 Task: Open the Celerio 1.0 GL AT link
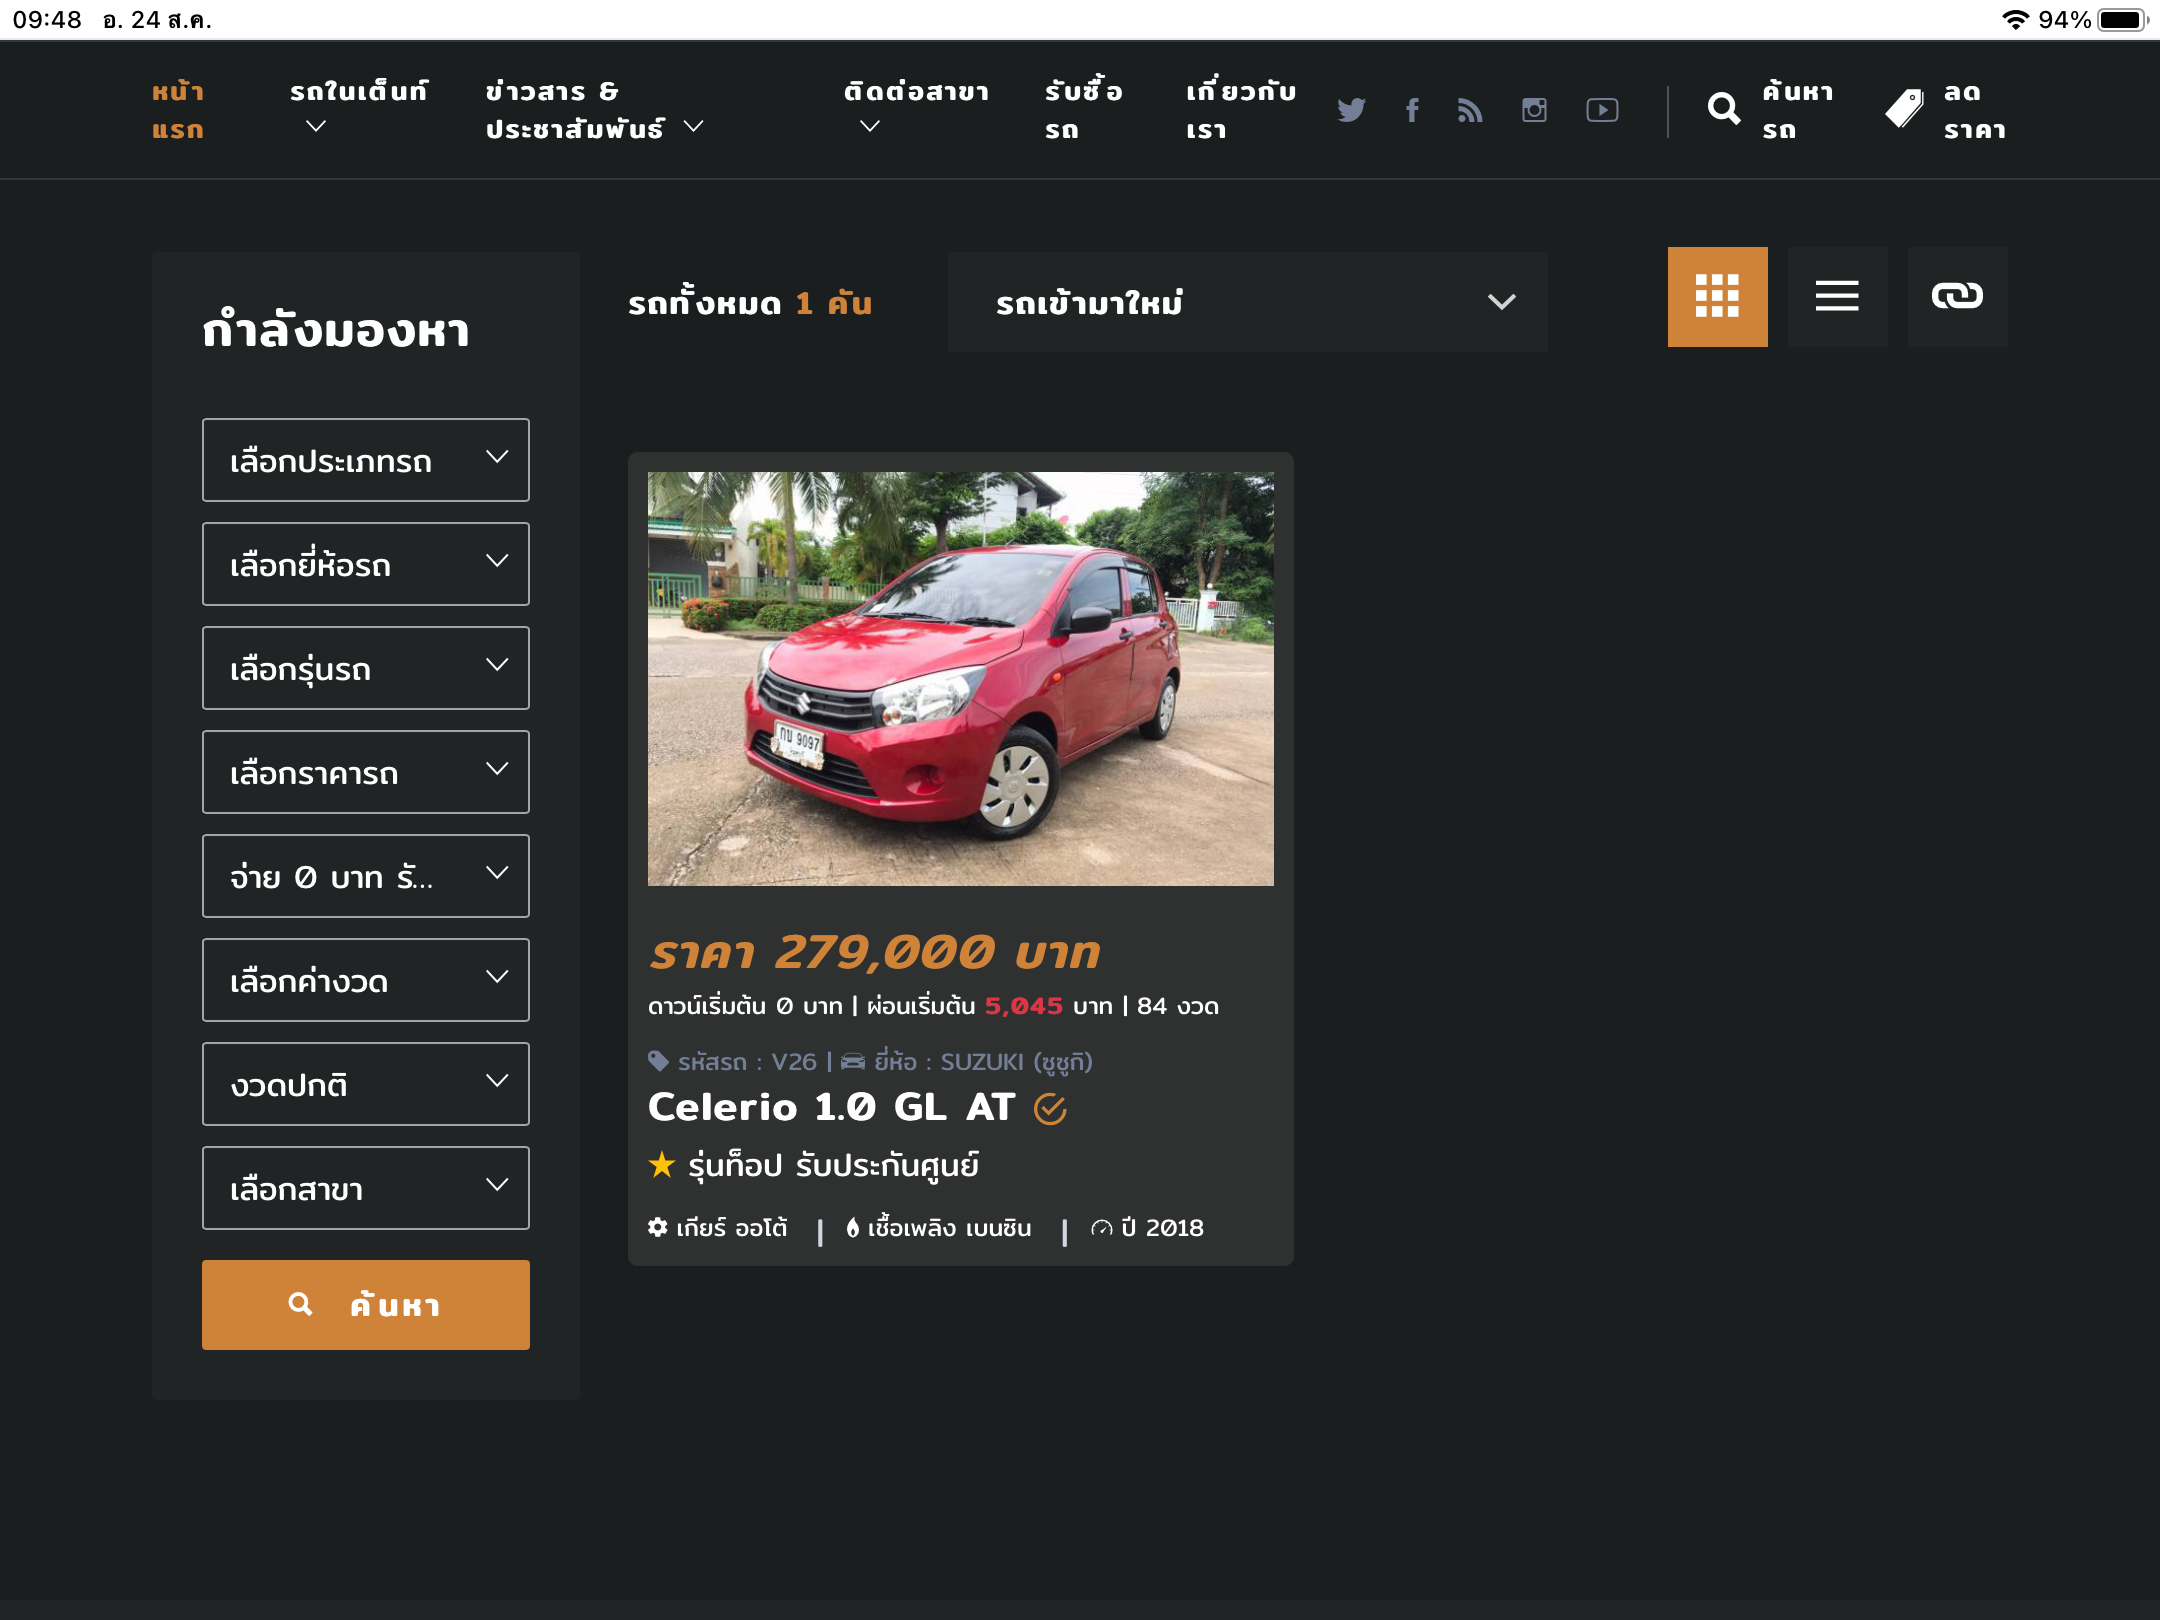832,1107
